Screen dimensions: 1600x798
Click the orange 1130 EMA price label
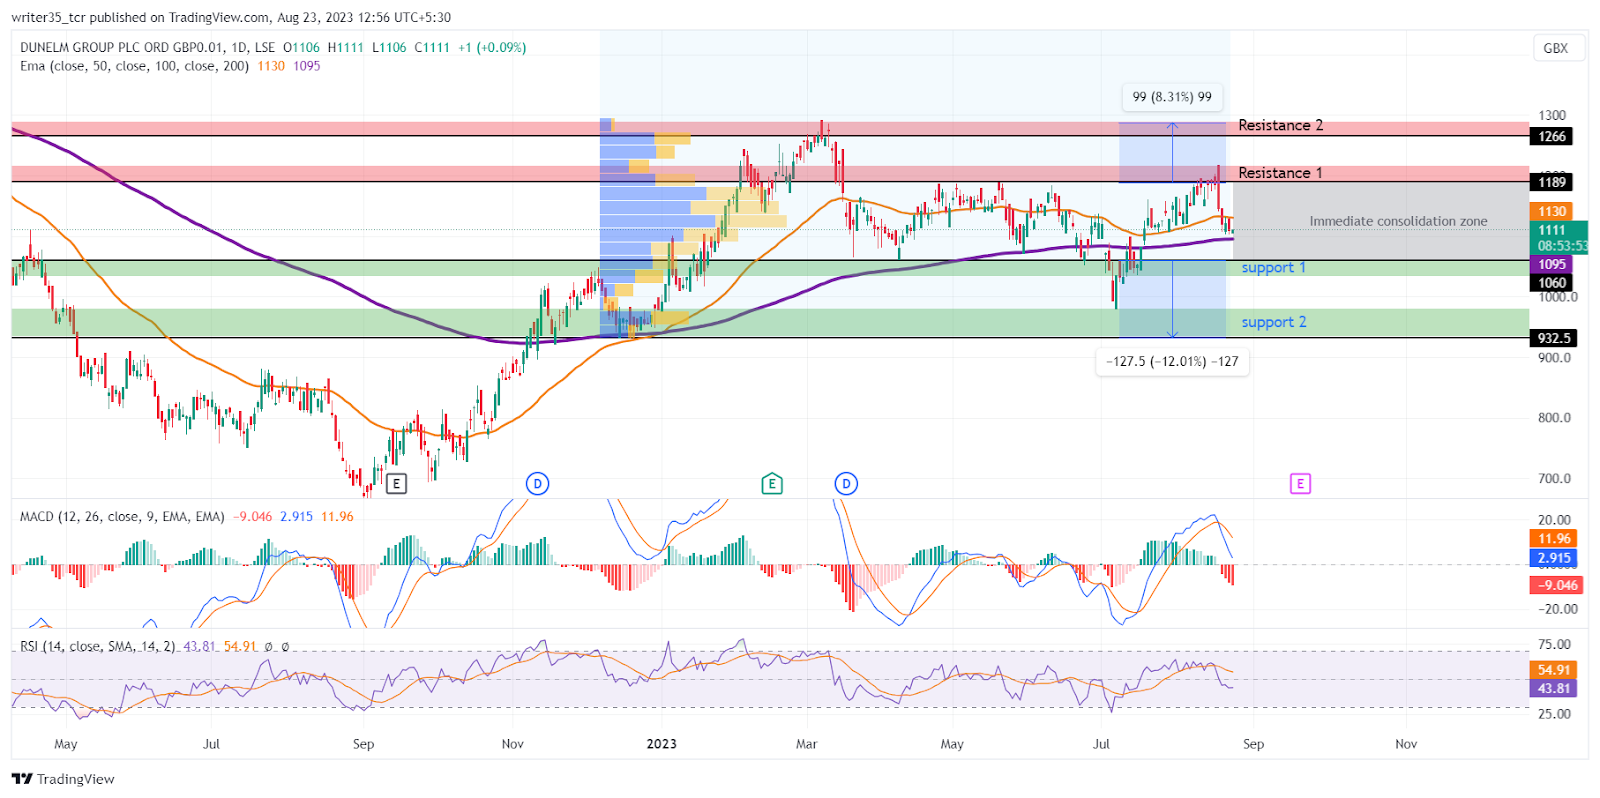pos(1552,211)
